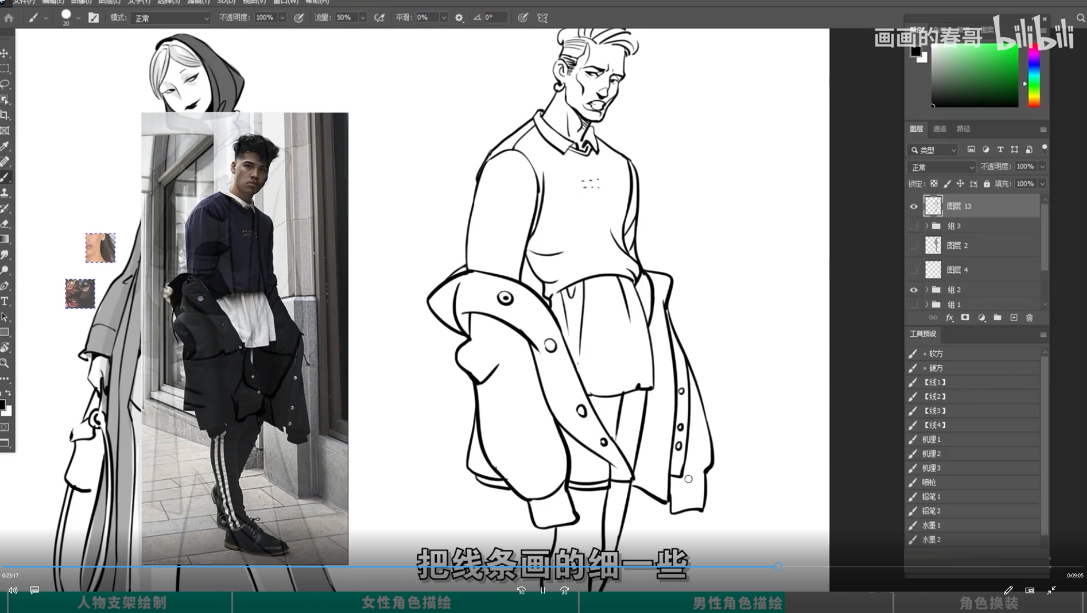
Task: Select the Horizontal Type tool
Action: pos(5,301)
